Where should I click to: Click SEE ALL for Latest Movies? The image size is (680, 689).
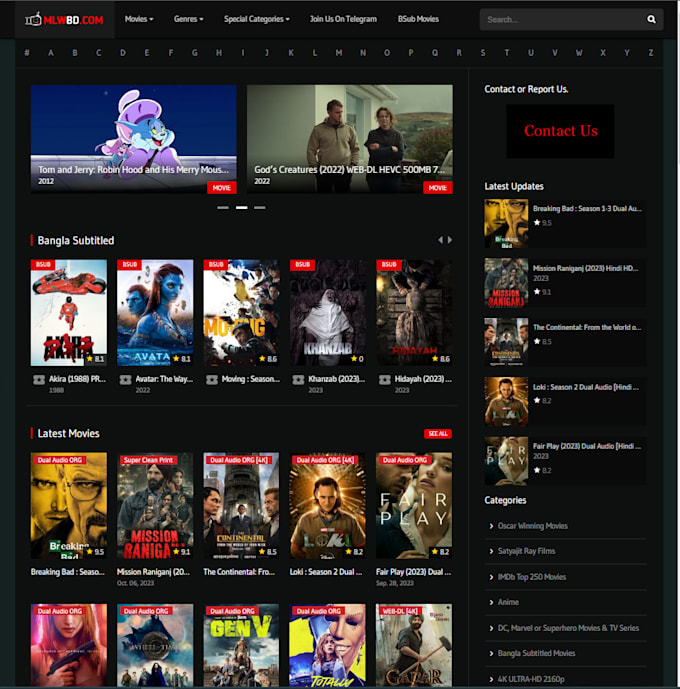pos(438,434)
